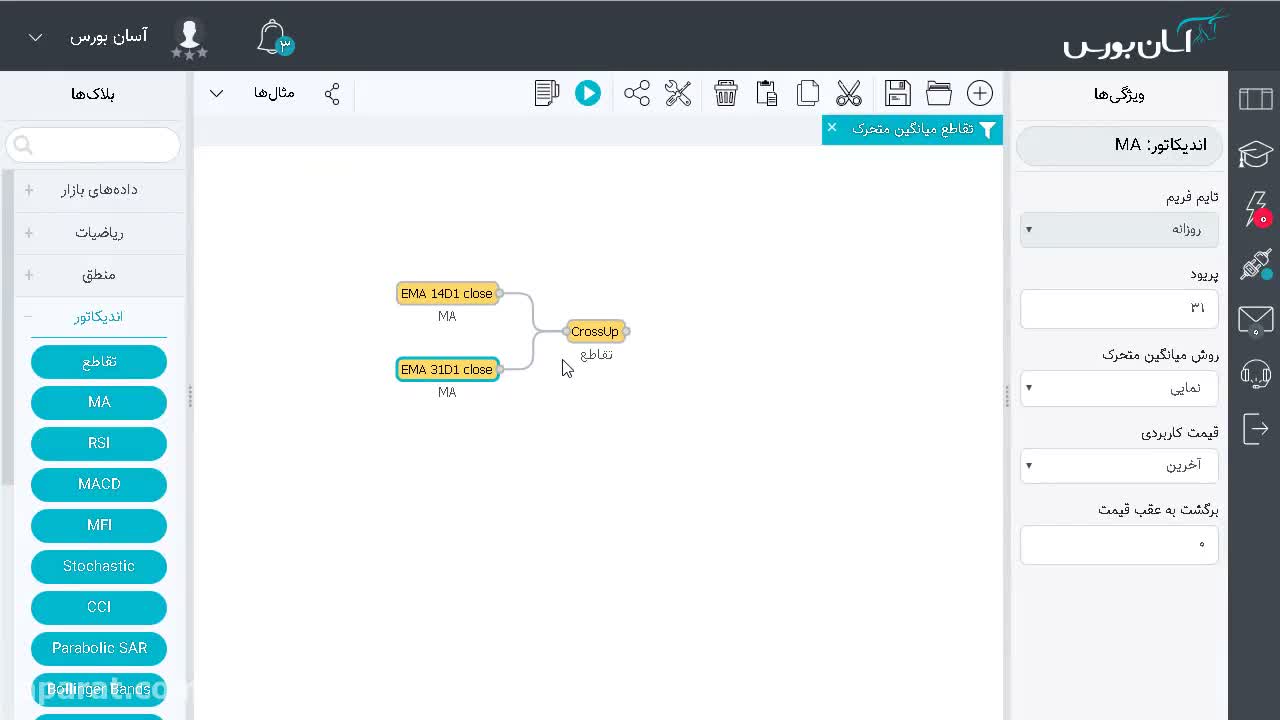Click the بلاک‌ها panel title
Screen dimensions: 1280x720
click(93, 94)
